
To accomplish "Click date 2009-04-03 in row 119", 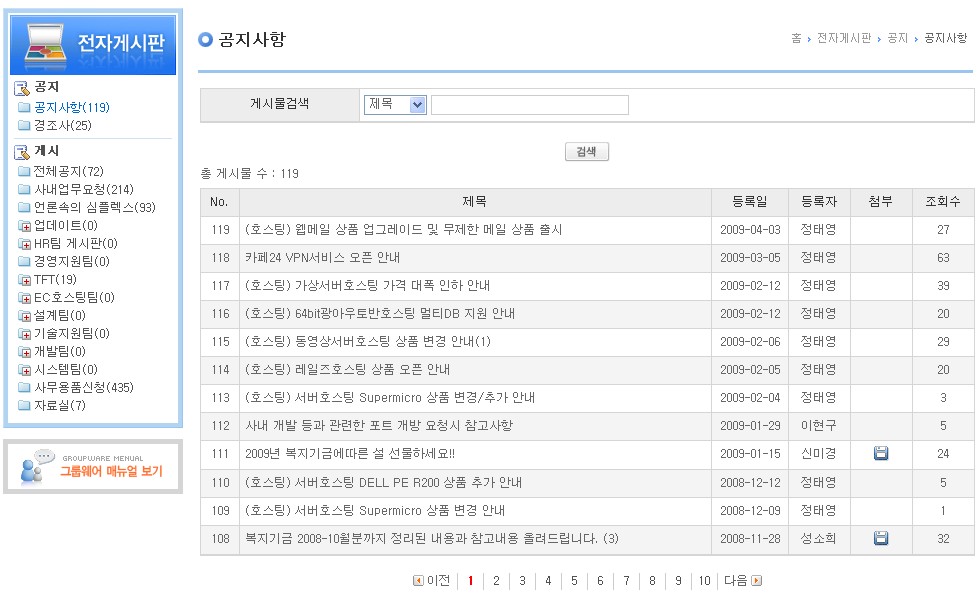I will tap(750, 230).
